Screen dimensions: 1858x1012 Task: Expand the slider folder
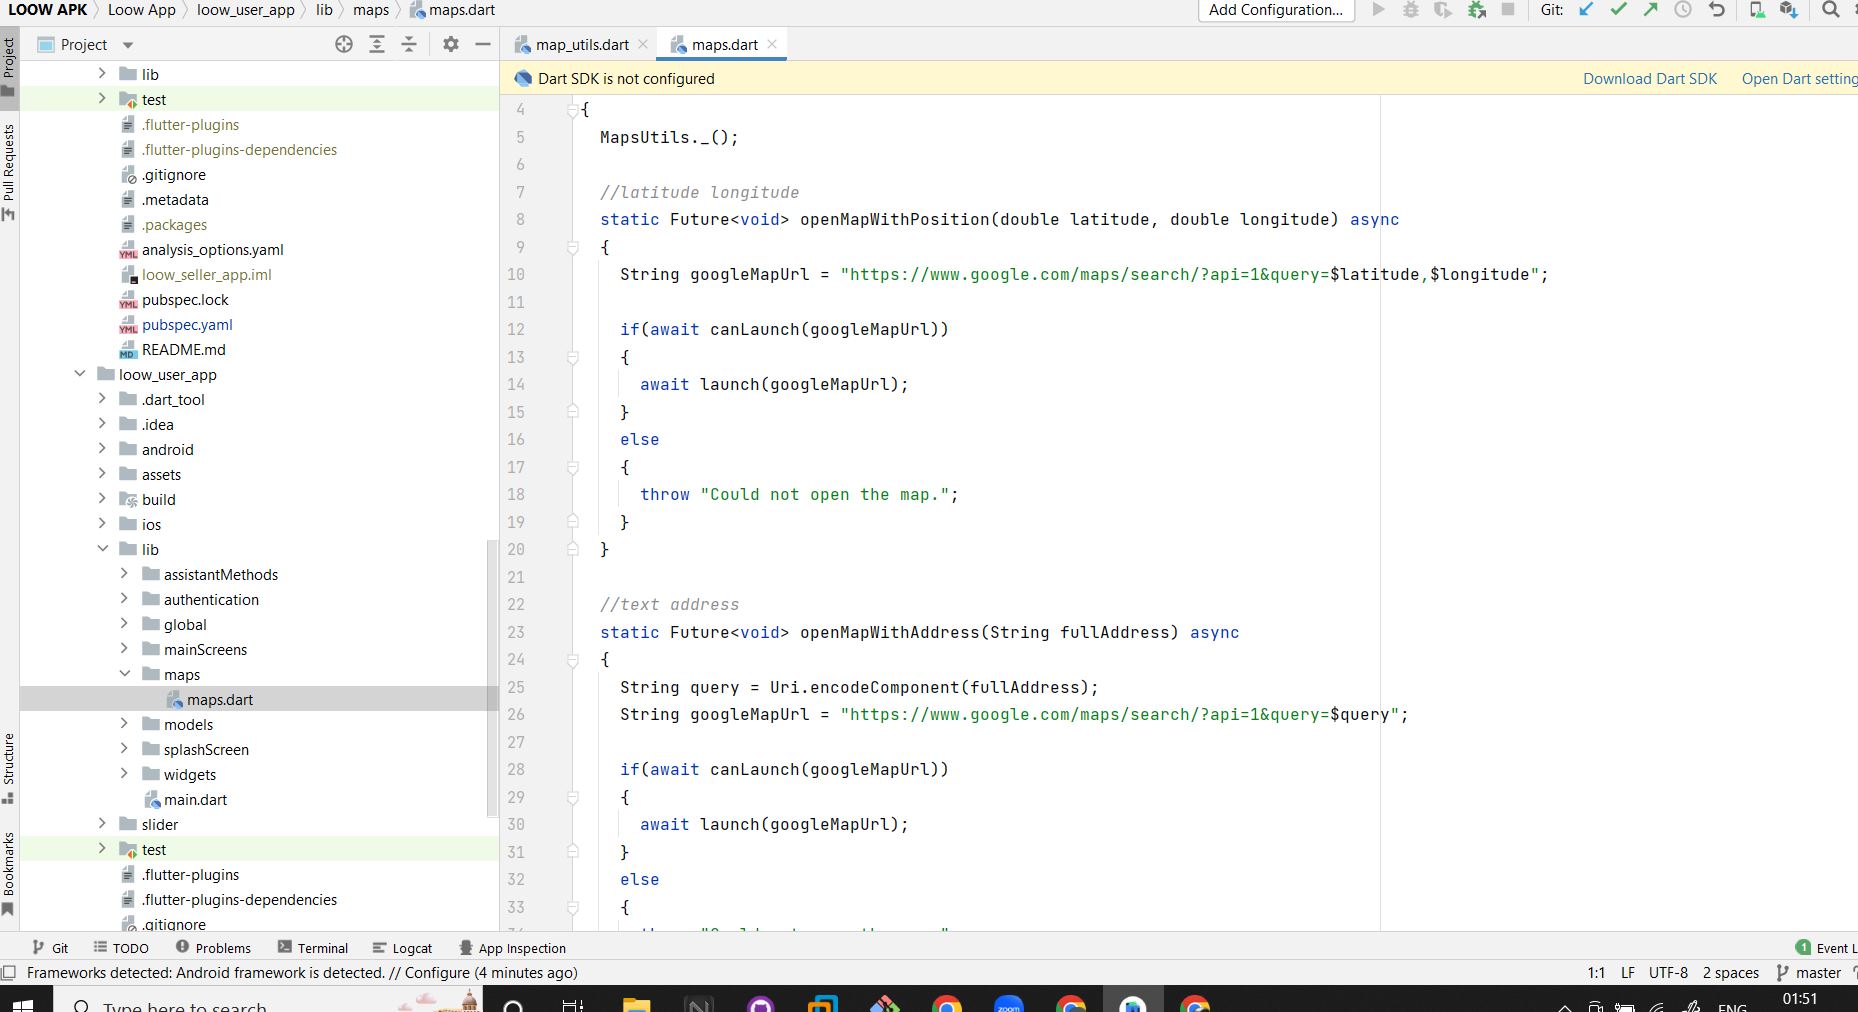(102, 824)
